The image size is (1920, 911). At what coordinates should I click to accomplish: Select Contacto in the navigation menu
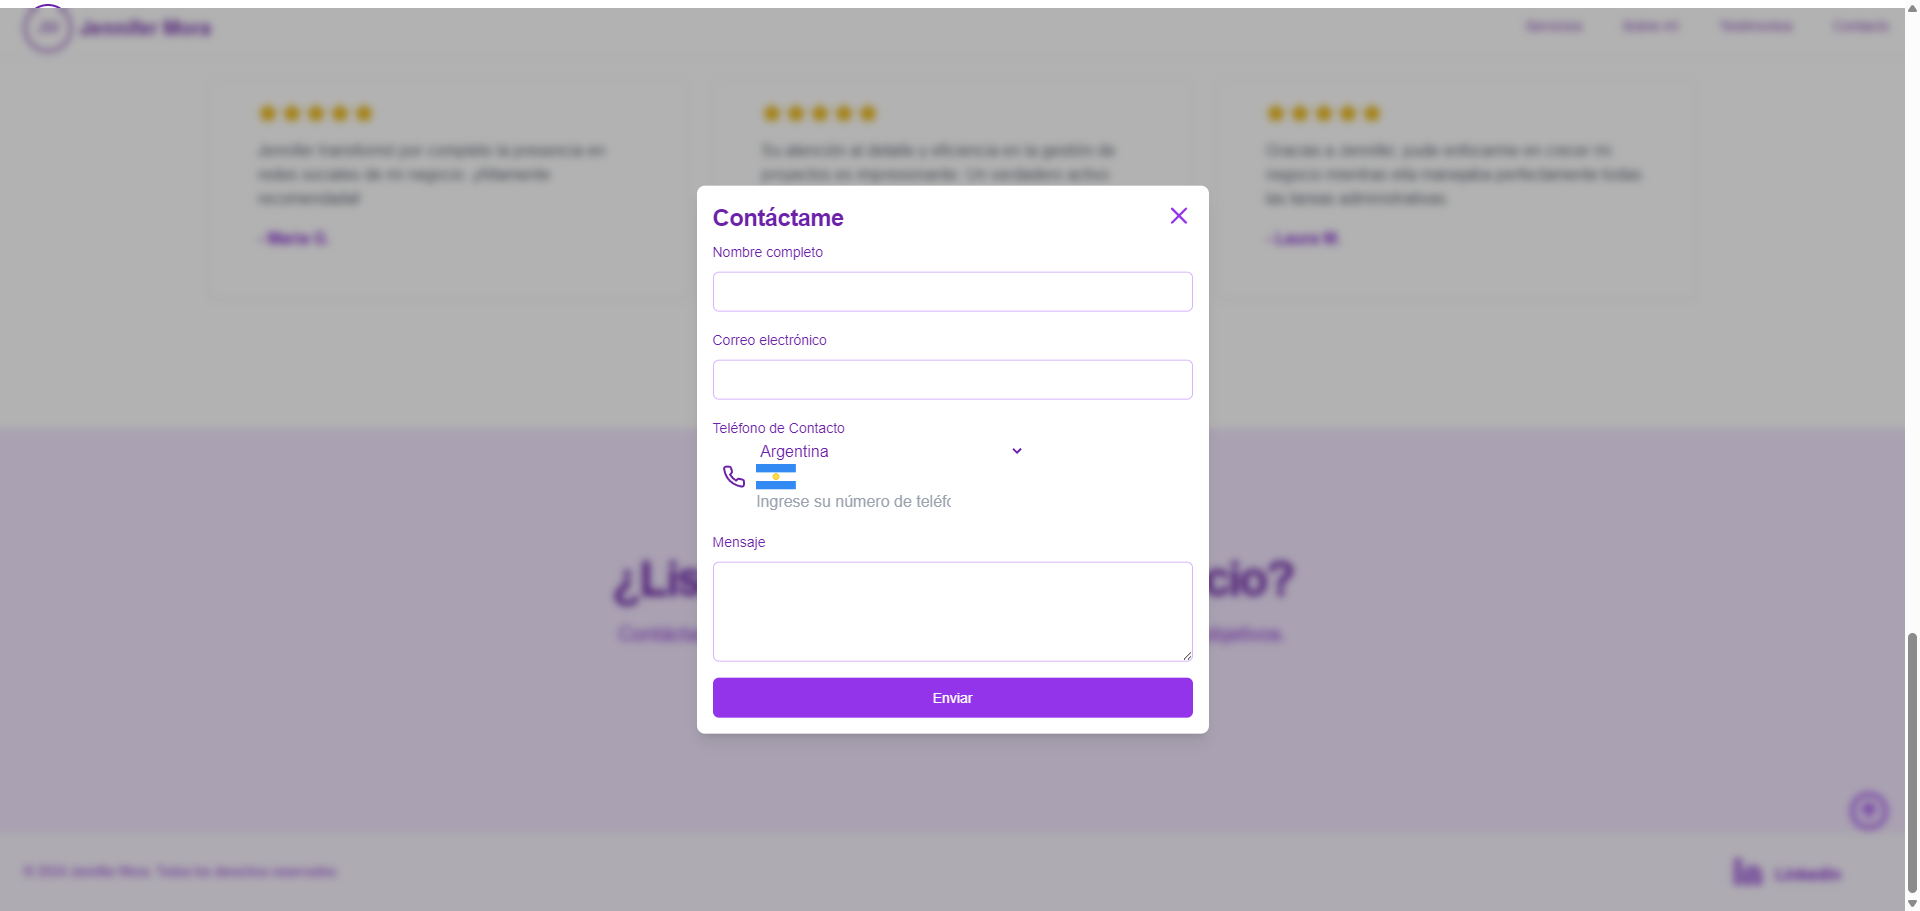[1861, 26]
